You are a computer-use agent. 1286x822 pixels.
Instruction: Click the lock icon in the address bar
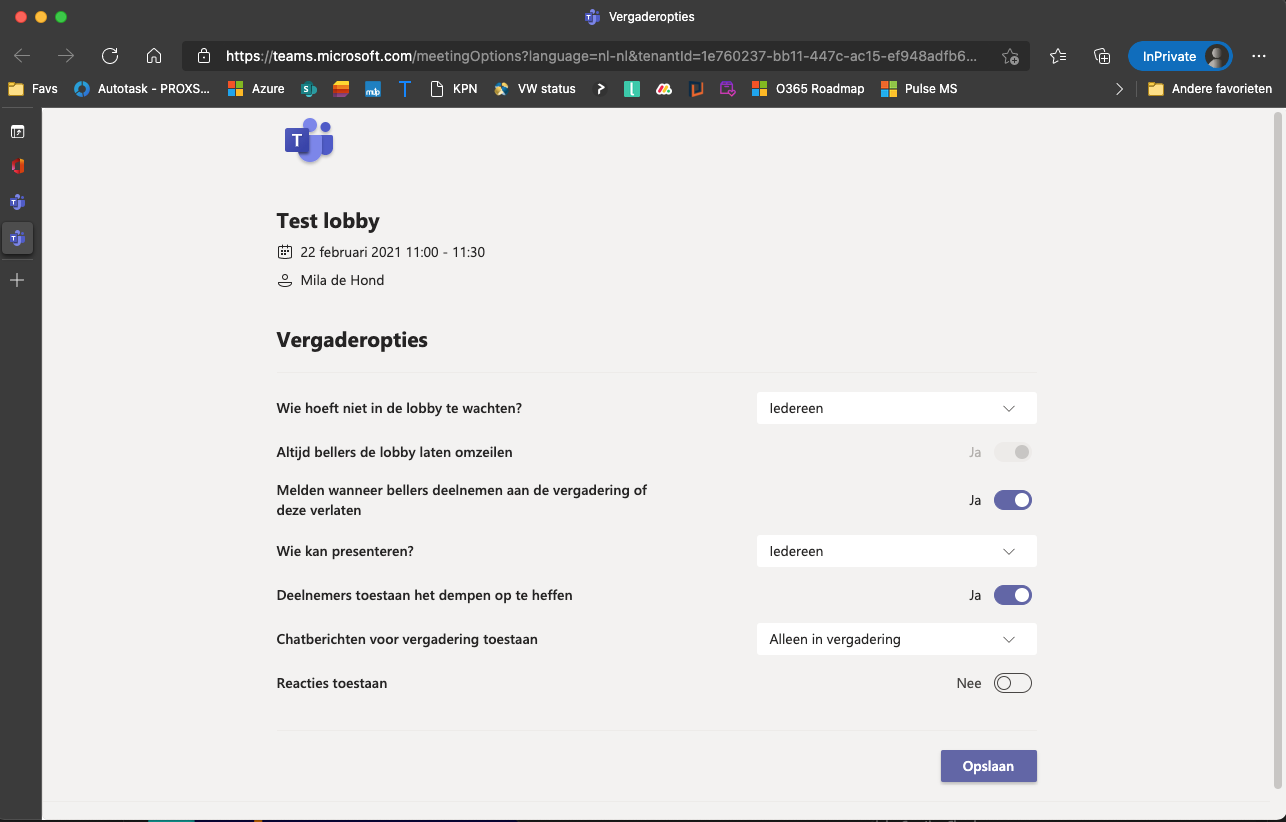[204, 56]
